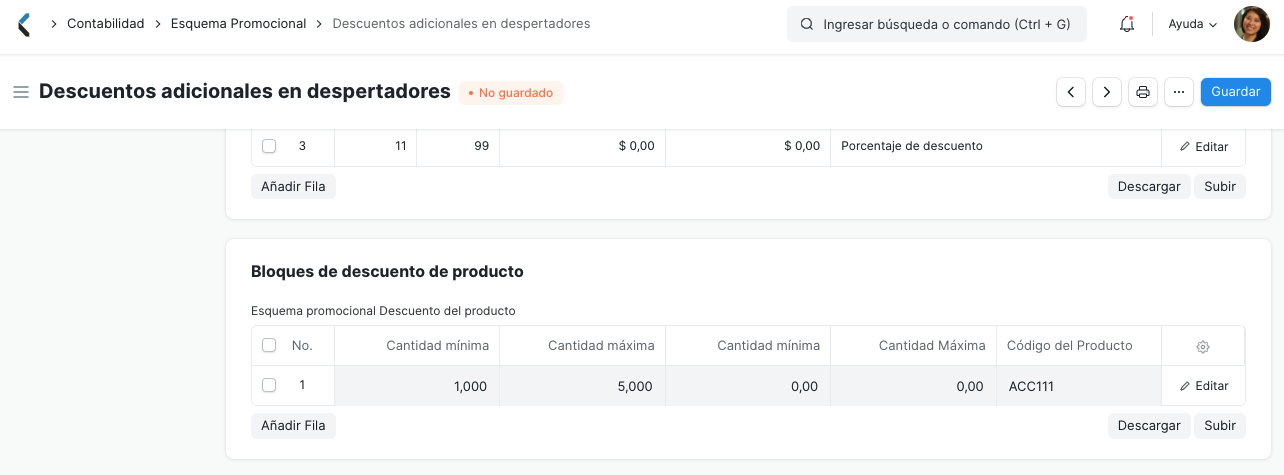The width and height of the screenshot is (1284, 475).
Task: Click the No guardado status badge
Action: pyautogui.click(x=511, y=93)
